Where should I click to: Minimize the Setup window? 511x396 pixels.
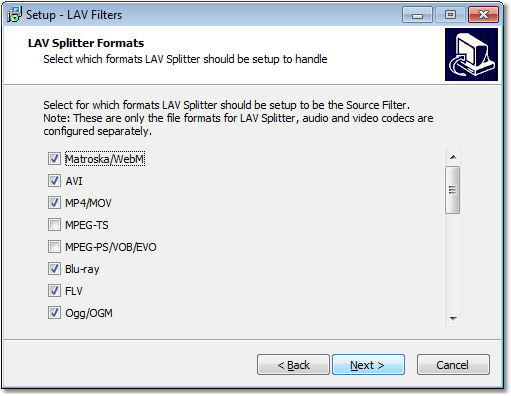pos(417,15)
